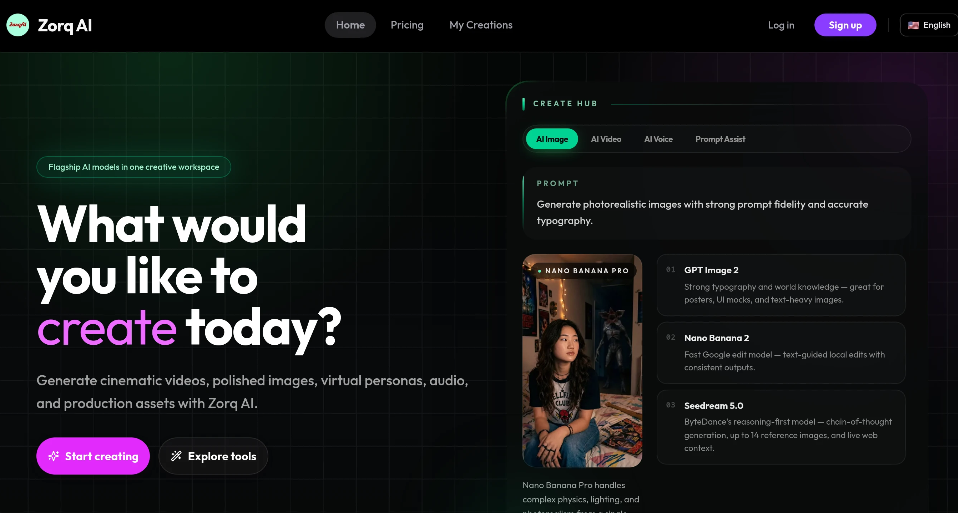Click the Zorq AI logo icon

click(x=18, y=25)
